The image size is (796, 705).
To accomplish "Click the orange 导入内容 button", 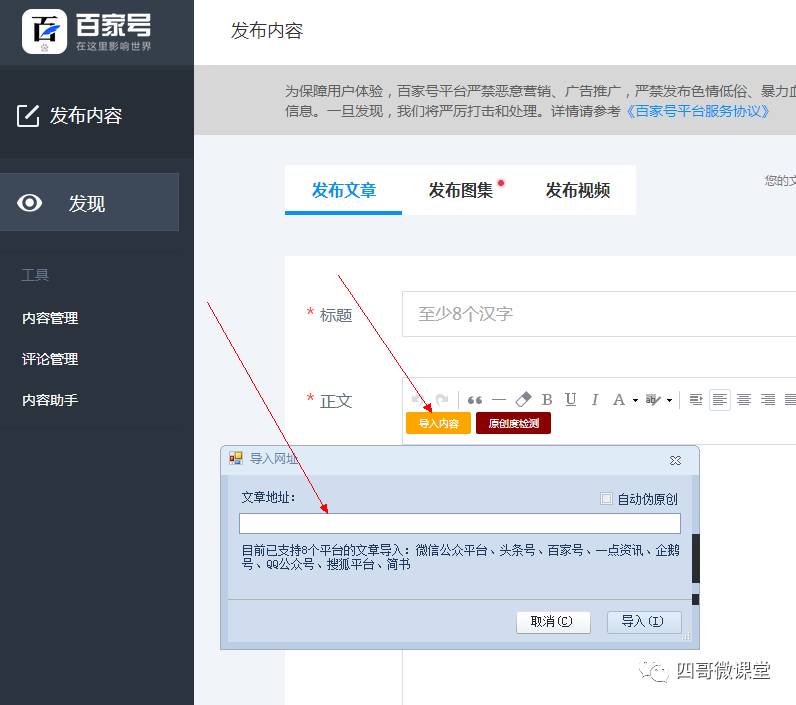I will [x=438, y=423].
